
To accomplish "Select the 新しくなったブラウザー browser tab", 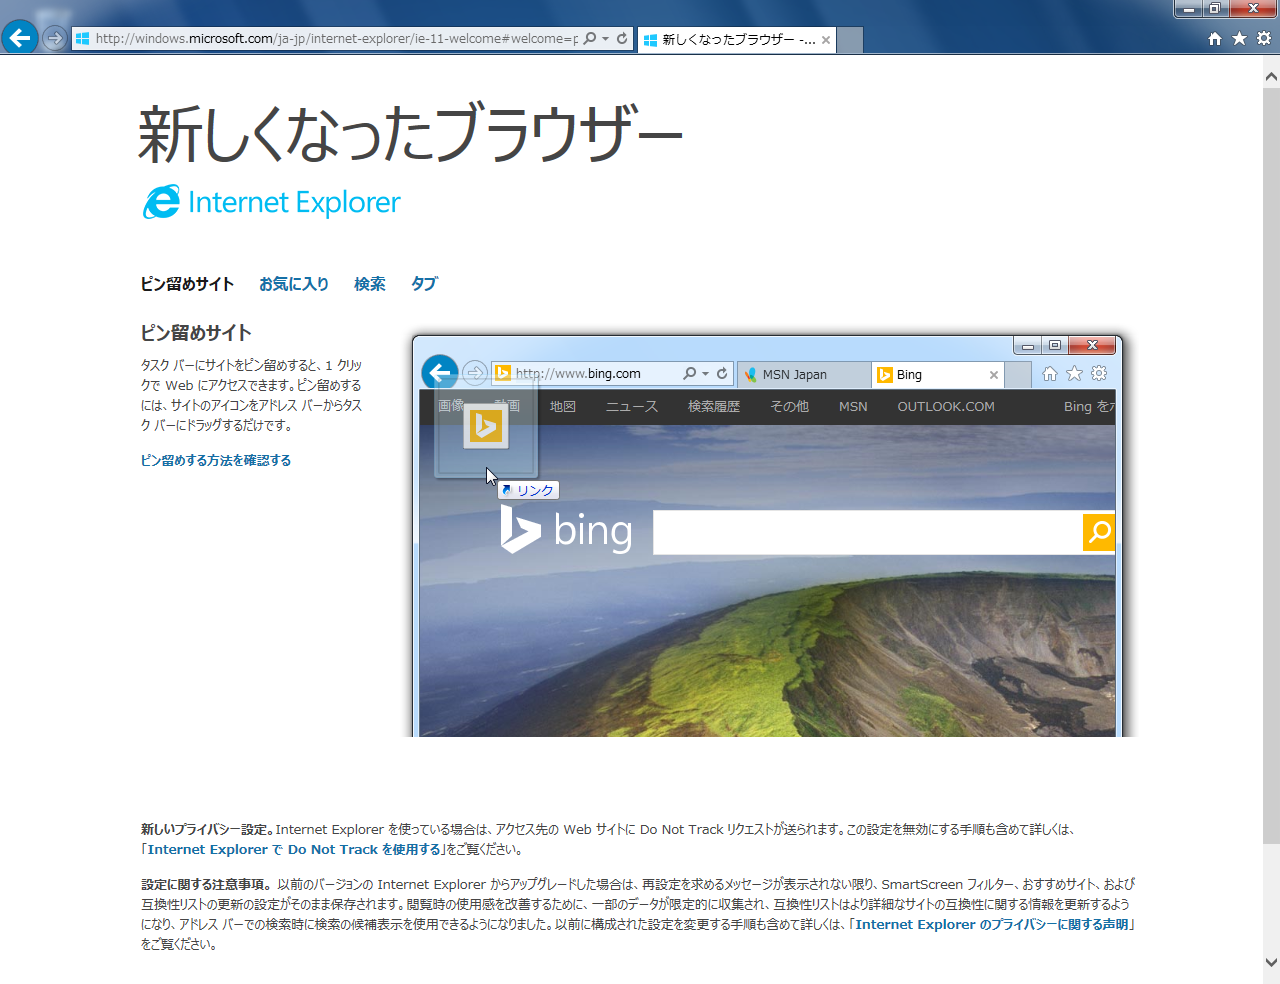I will [736, 39].
